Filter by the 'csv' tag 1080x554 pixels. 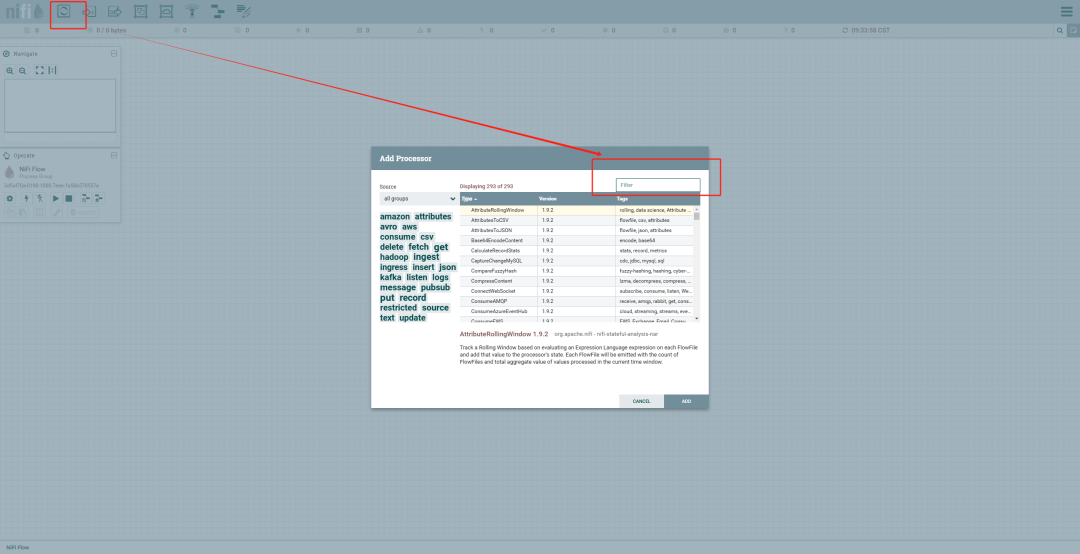click(427, 236)
